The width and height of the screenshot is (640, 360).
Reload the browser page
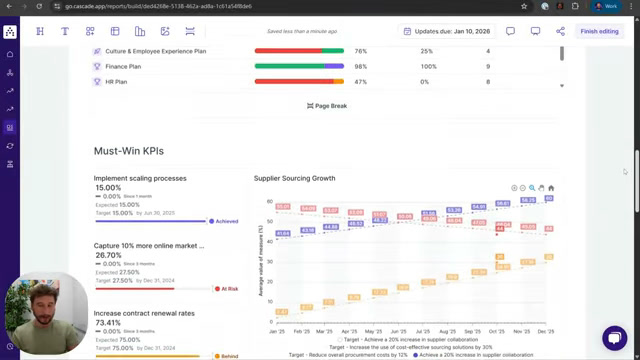(x=39, y=6)
